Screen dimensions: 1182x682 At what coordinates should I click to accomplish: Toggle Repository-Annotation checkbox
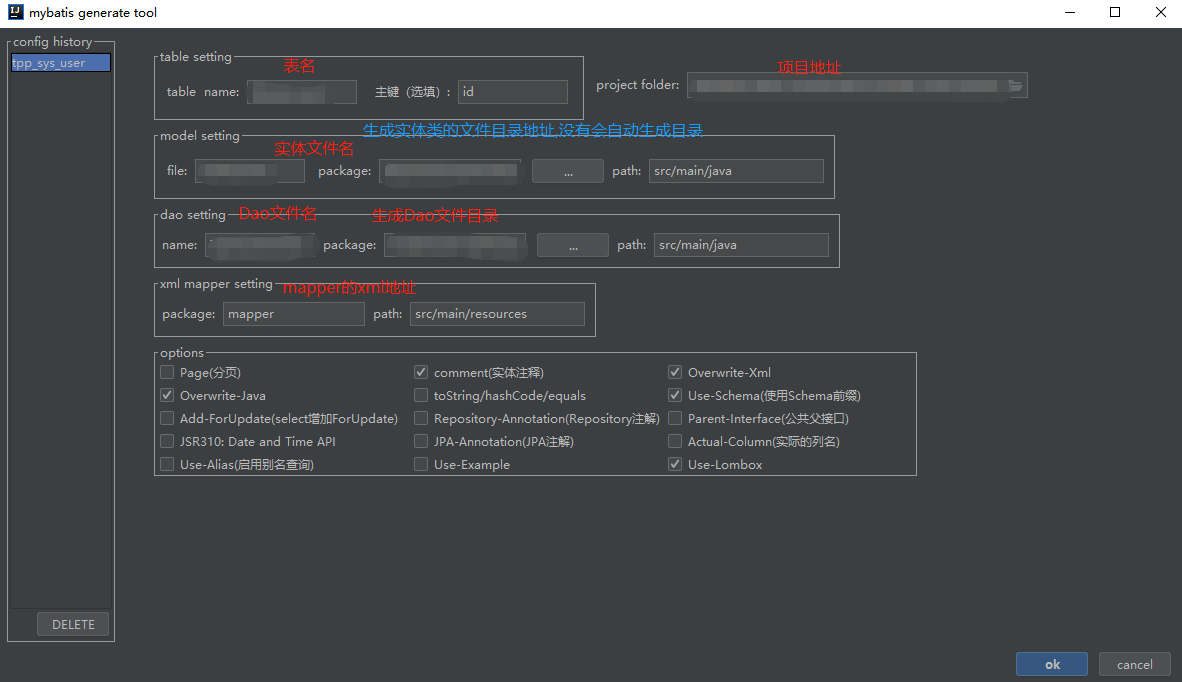421,418
